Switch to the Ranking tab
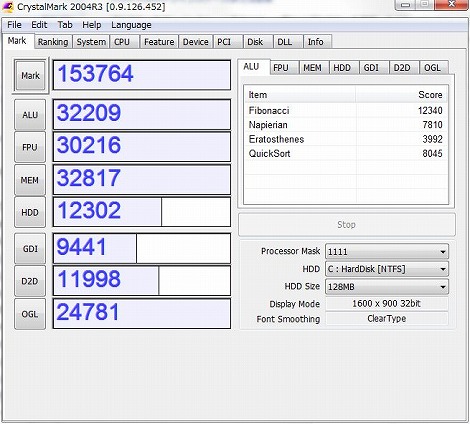 click(53, 42)
